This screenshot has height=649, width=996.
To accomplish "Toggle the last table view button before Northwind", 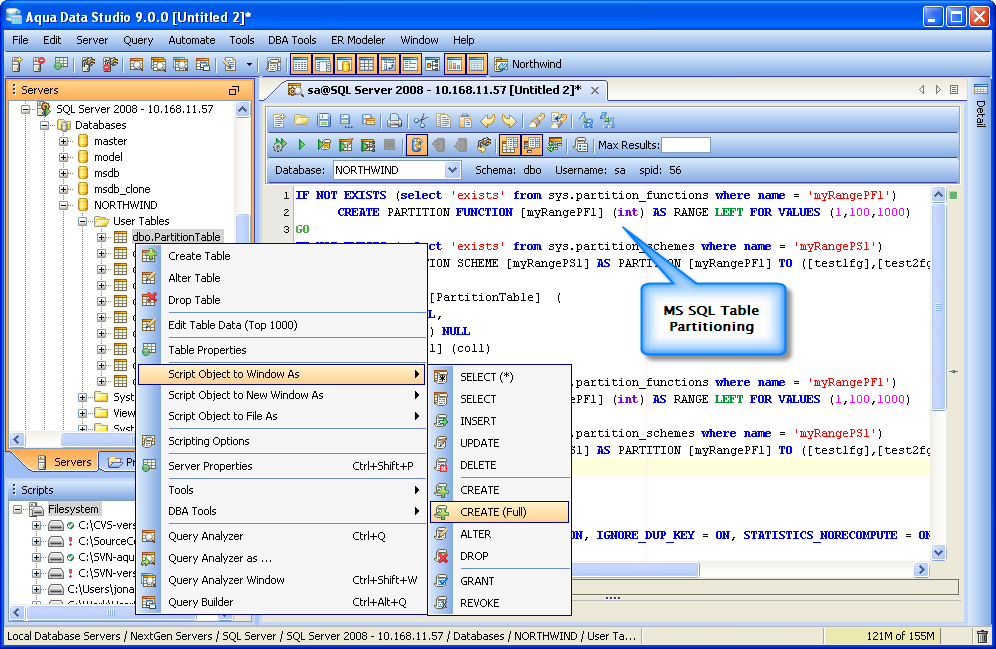I will (x=476, y=64).
